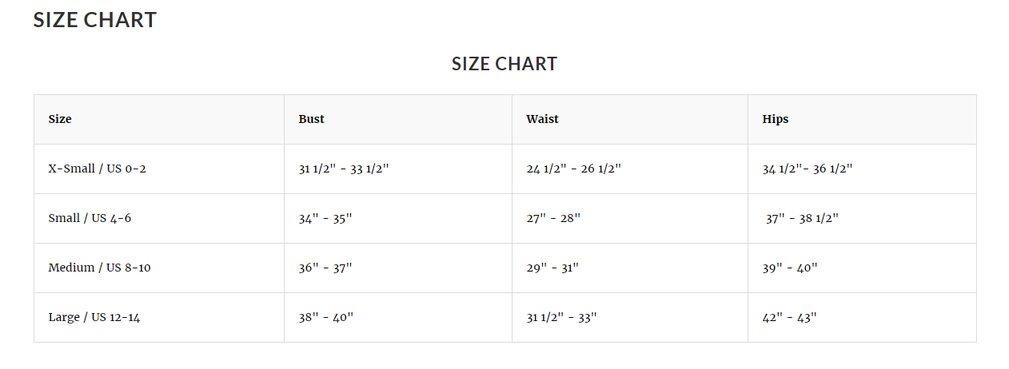The width and height of the screenshot is (1009, 369).
Task: Click the Medium / US 8-10 row label
Action: point(99,267)
